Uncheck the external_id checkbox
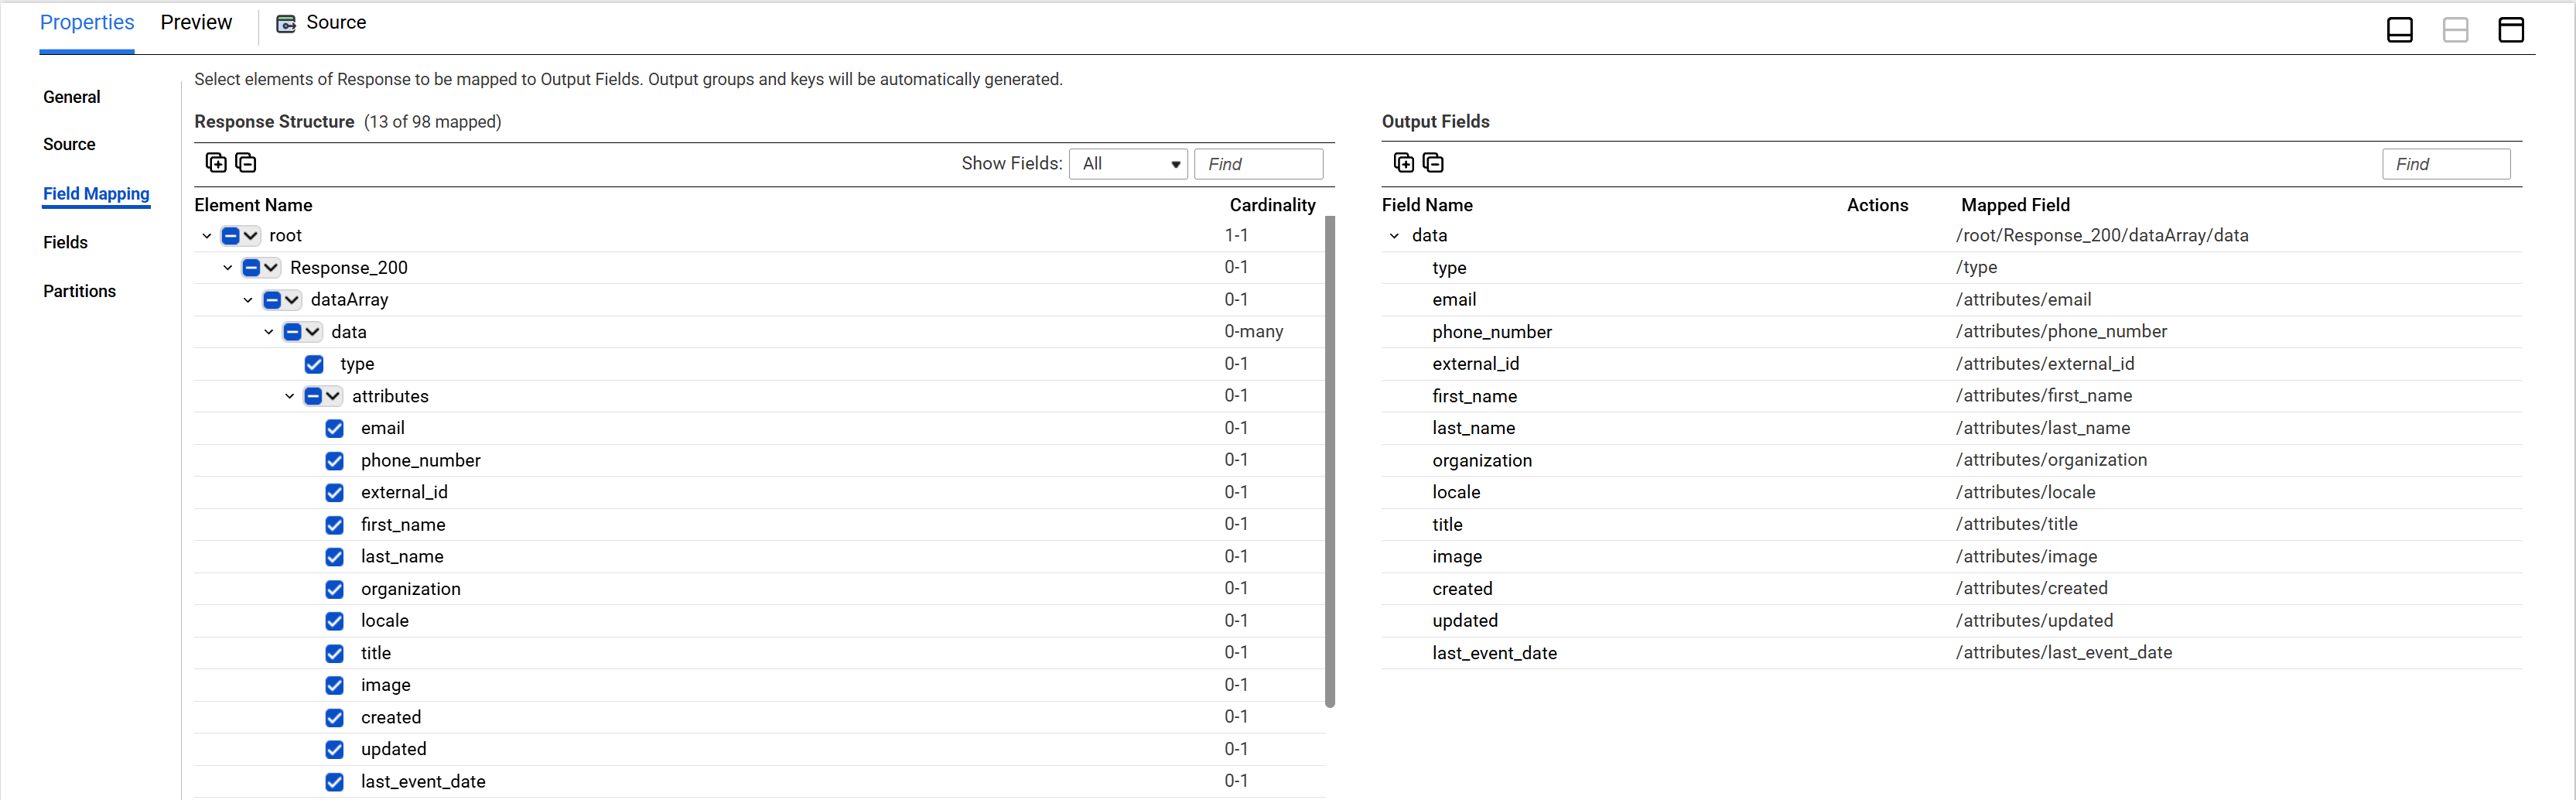2576x800 pixels. pyautogui.click(x=335, y=493)
